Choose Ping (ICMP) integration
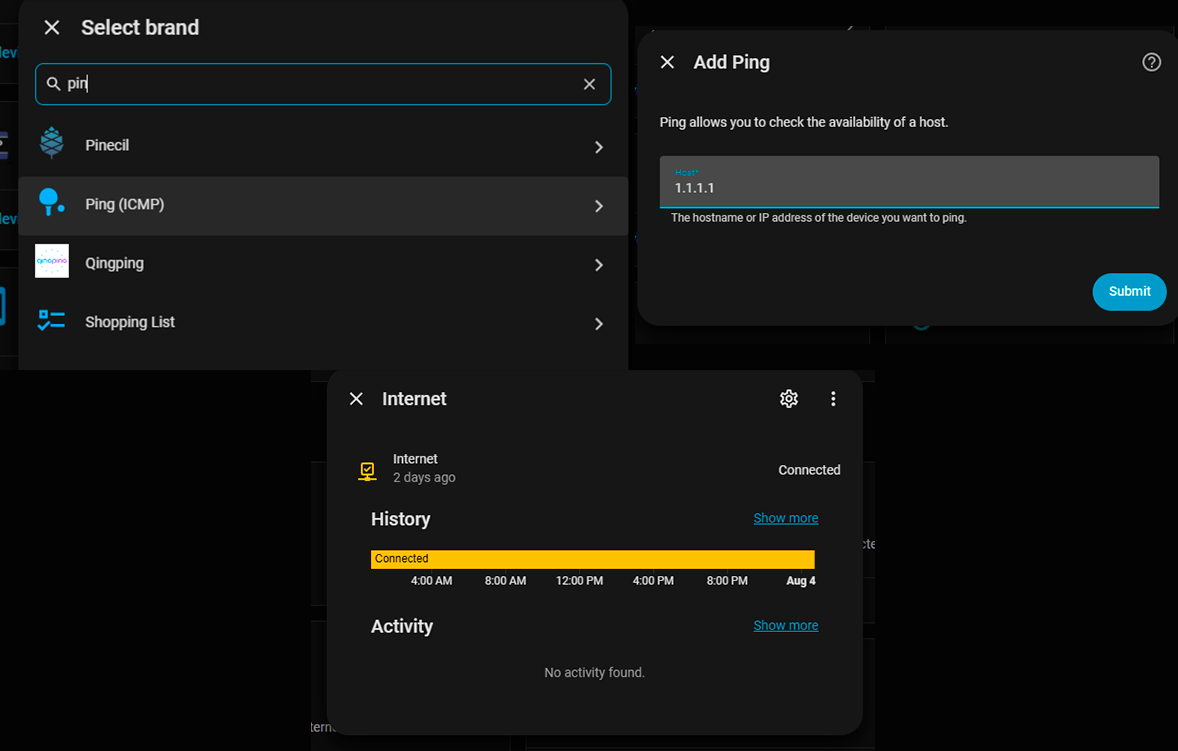The height and width of the screenshot is (751, 1178). point(323,206)
